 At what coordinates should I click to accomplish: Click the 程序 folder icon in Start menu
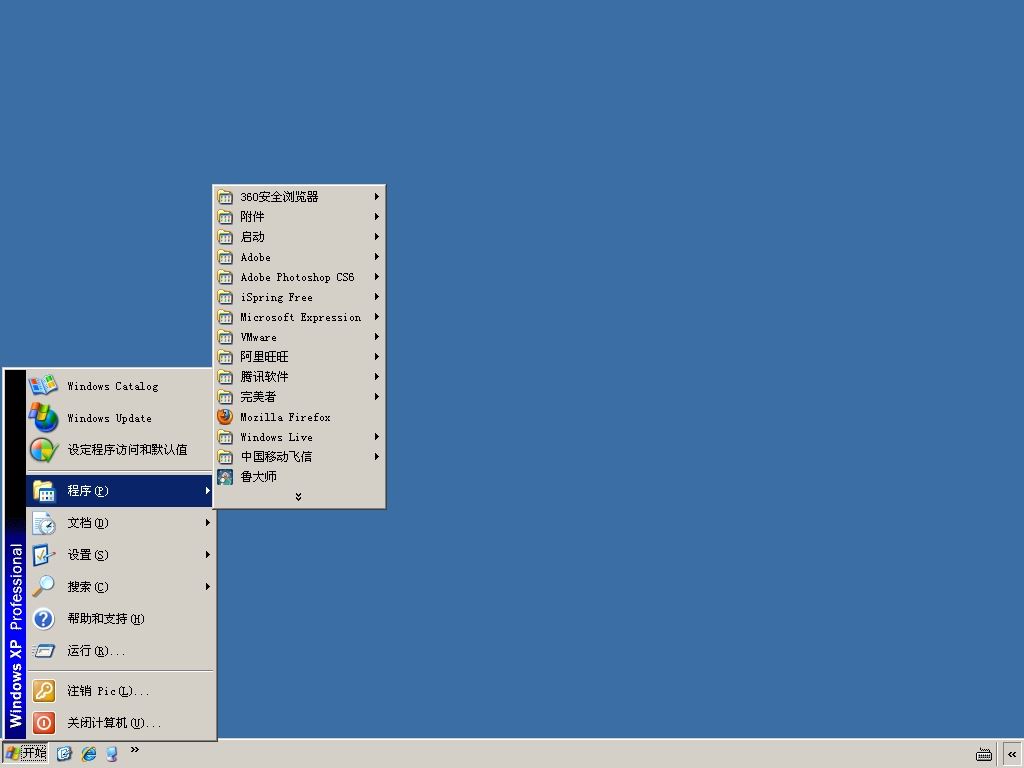[x=44, y=491]
